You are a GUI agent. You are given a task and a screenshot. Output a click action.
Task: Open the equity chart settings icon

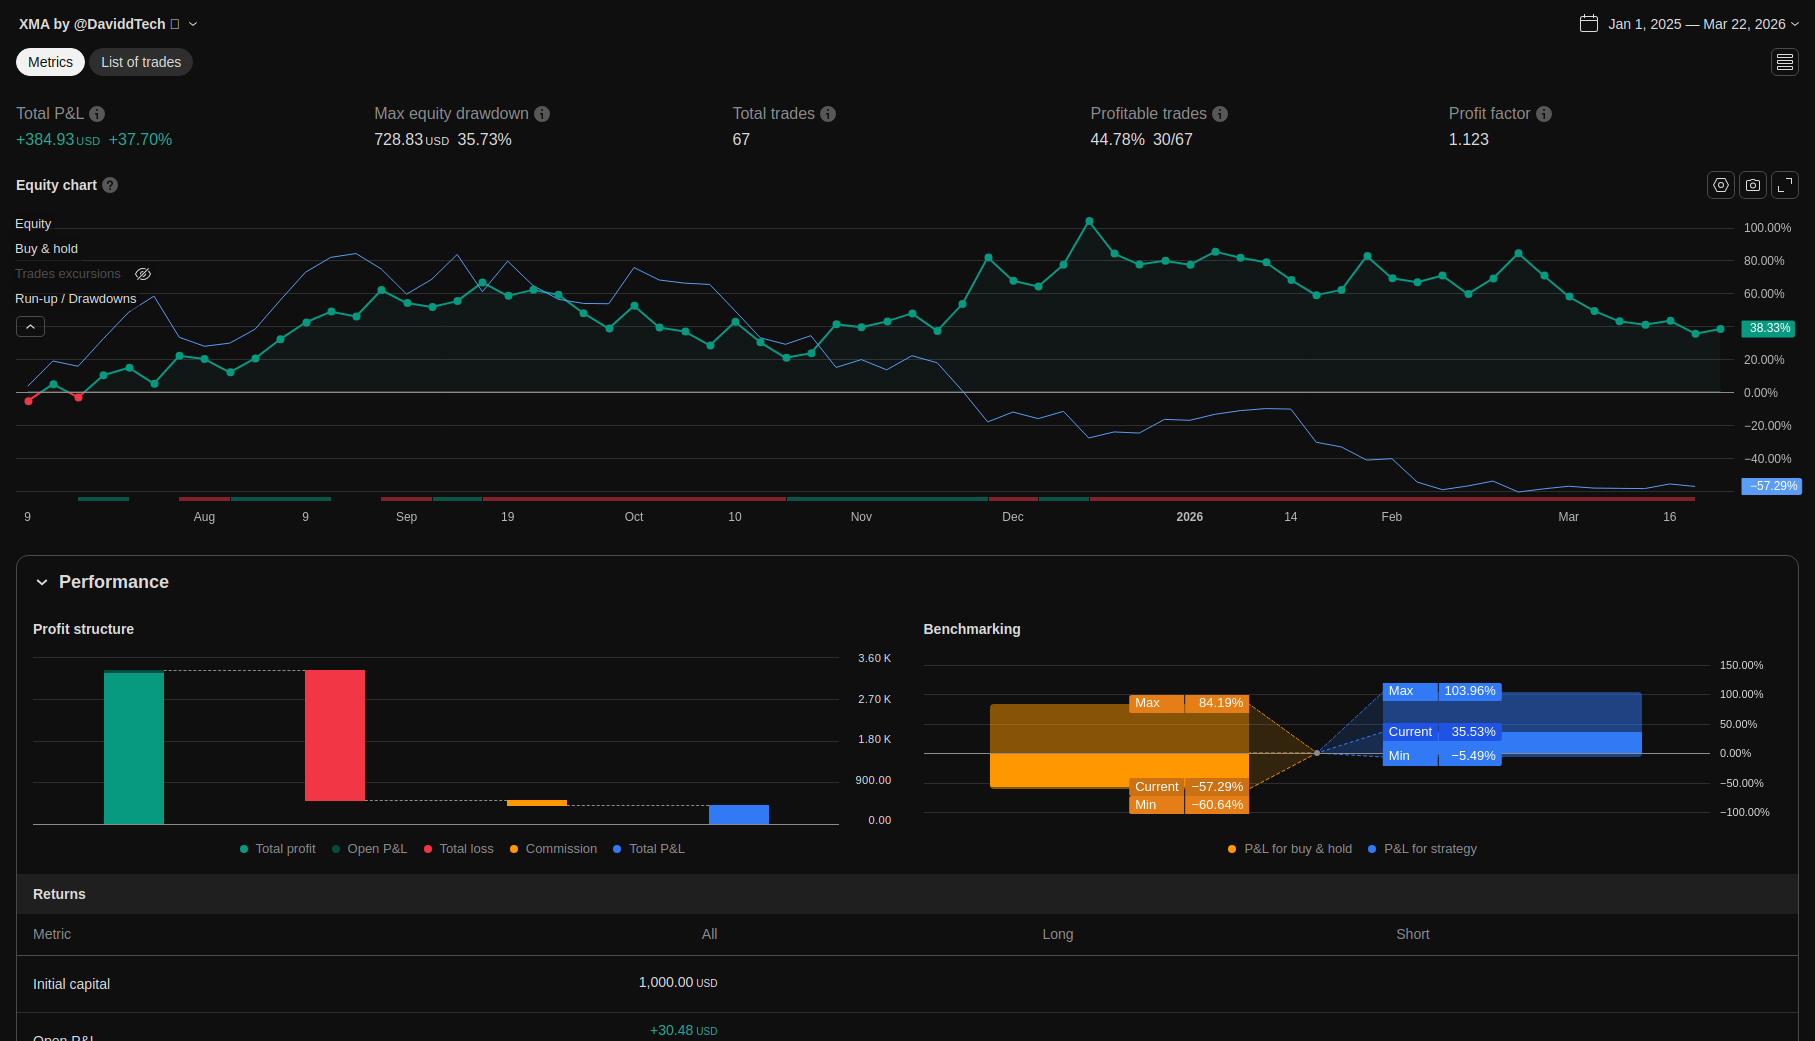(x=1720, y=185)
